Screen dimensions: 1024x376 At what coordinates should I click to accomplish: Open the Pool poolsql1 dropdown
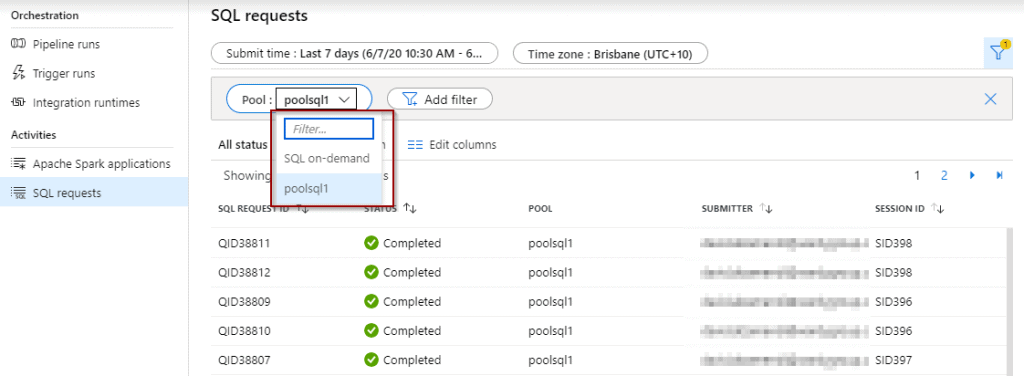click(x=317, y=100)
